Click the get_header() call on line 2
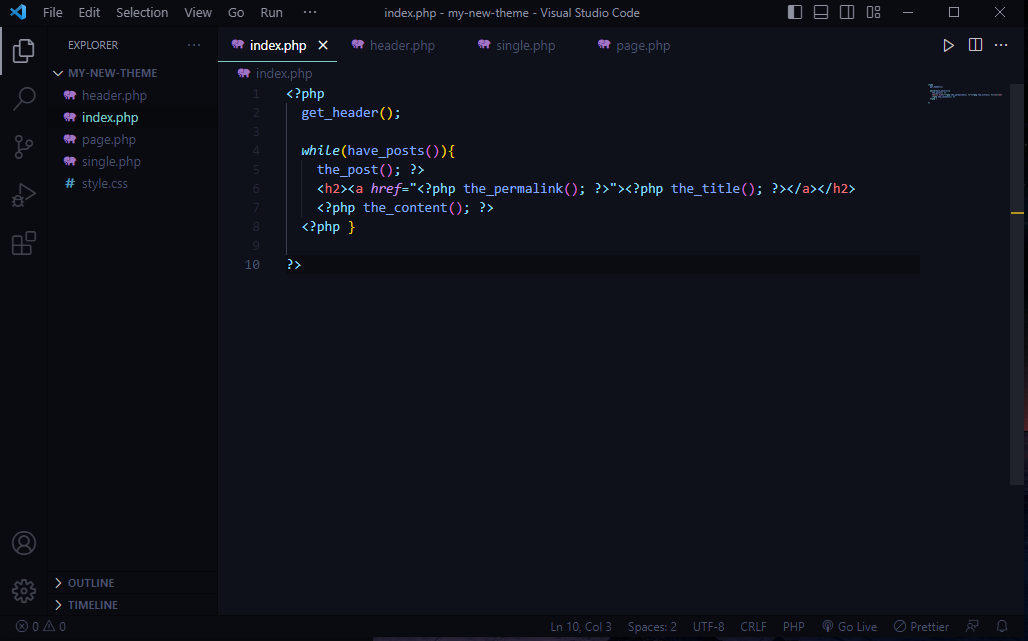1028x641 pixels. [x=351, y=113]
